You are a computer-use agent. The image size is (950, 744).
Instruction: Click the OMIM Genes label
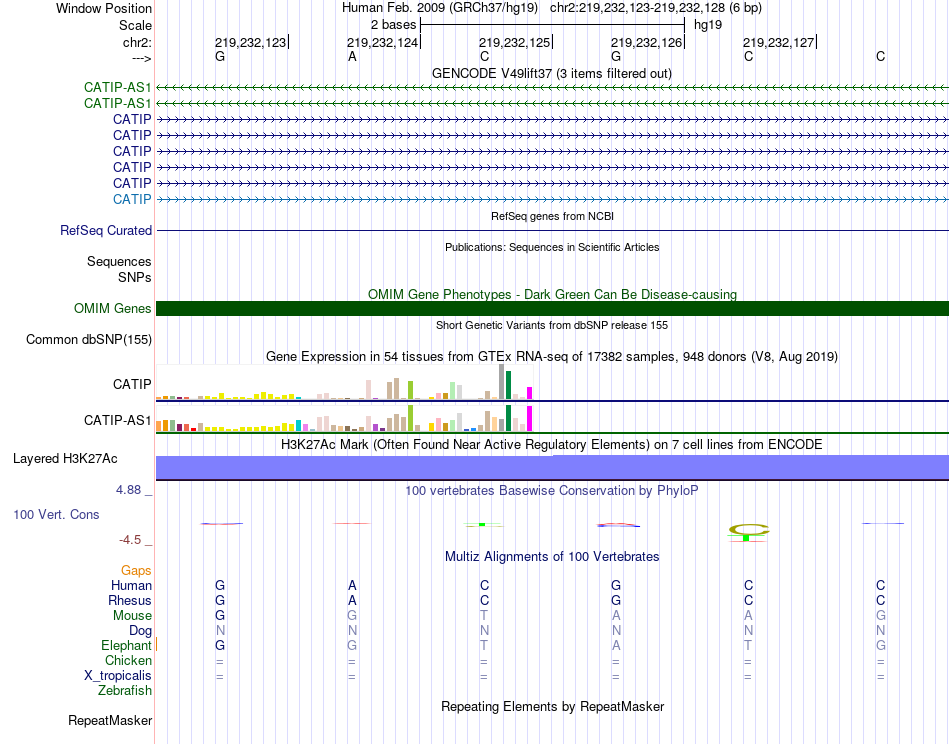(112, 308)
